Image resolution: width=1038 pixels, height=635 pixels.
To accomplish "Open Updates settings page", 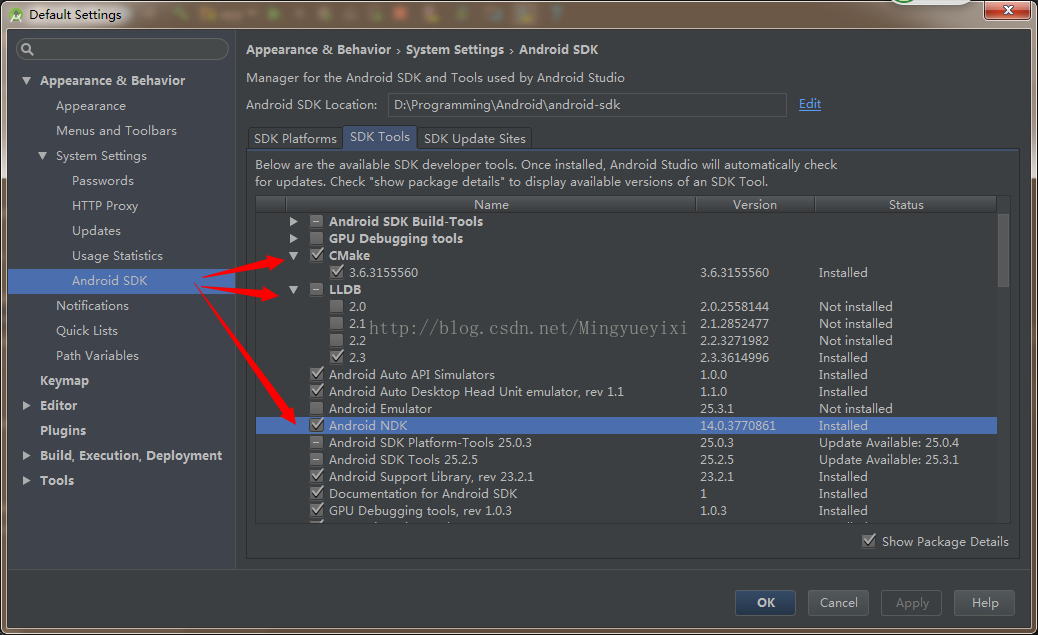I will [97, 231].
